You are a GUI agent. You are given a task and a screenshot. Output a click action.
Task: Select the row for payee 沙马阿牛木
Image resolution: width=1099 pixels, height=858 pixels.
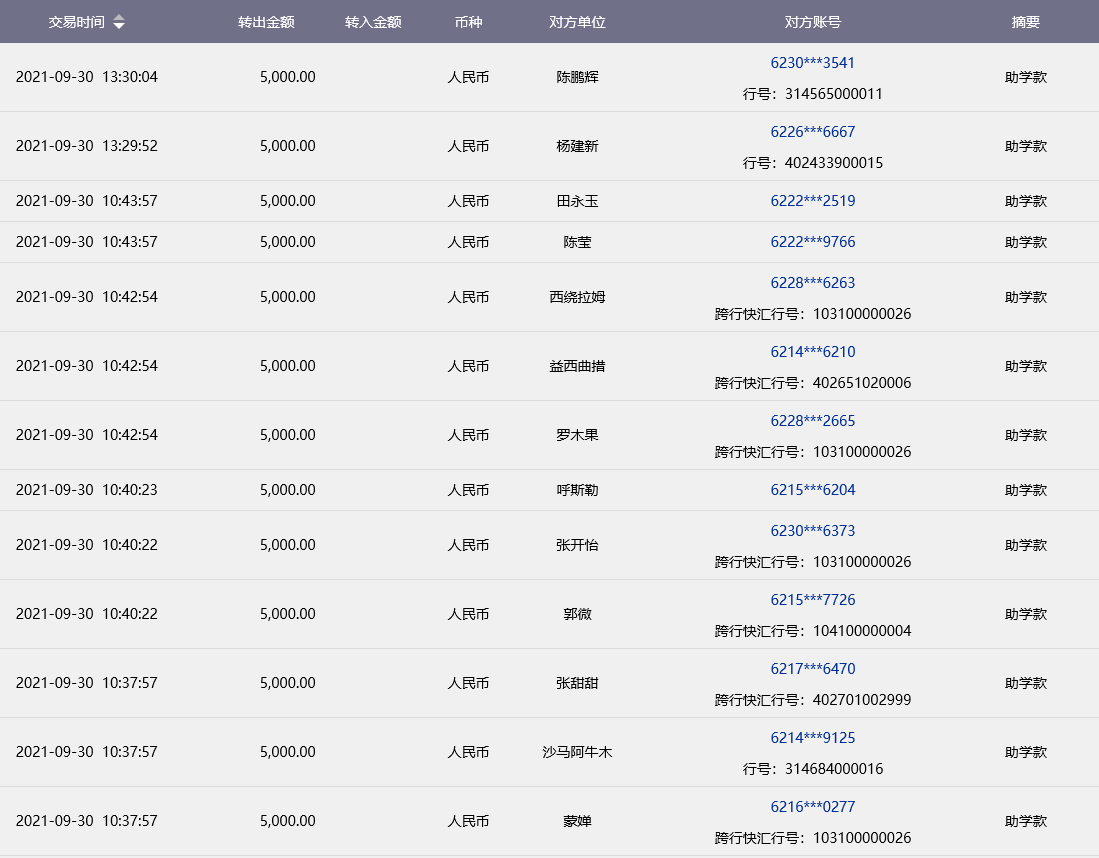[577, 752]
